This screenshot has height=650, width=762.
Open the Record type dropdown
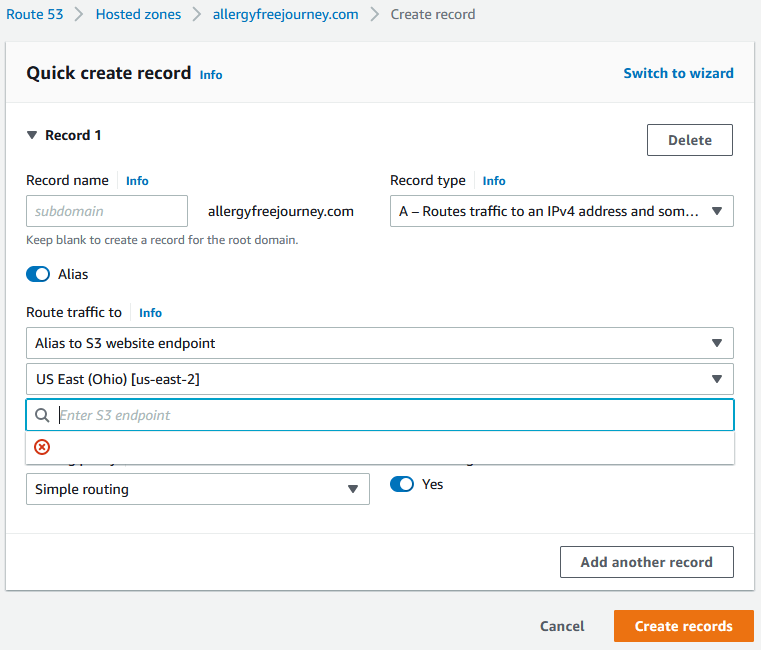pos(561,211)
